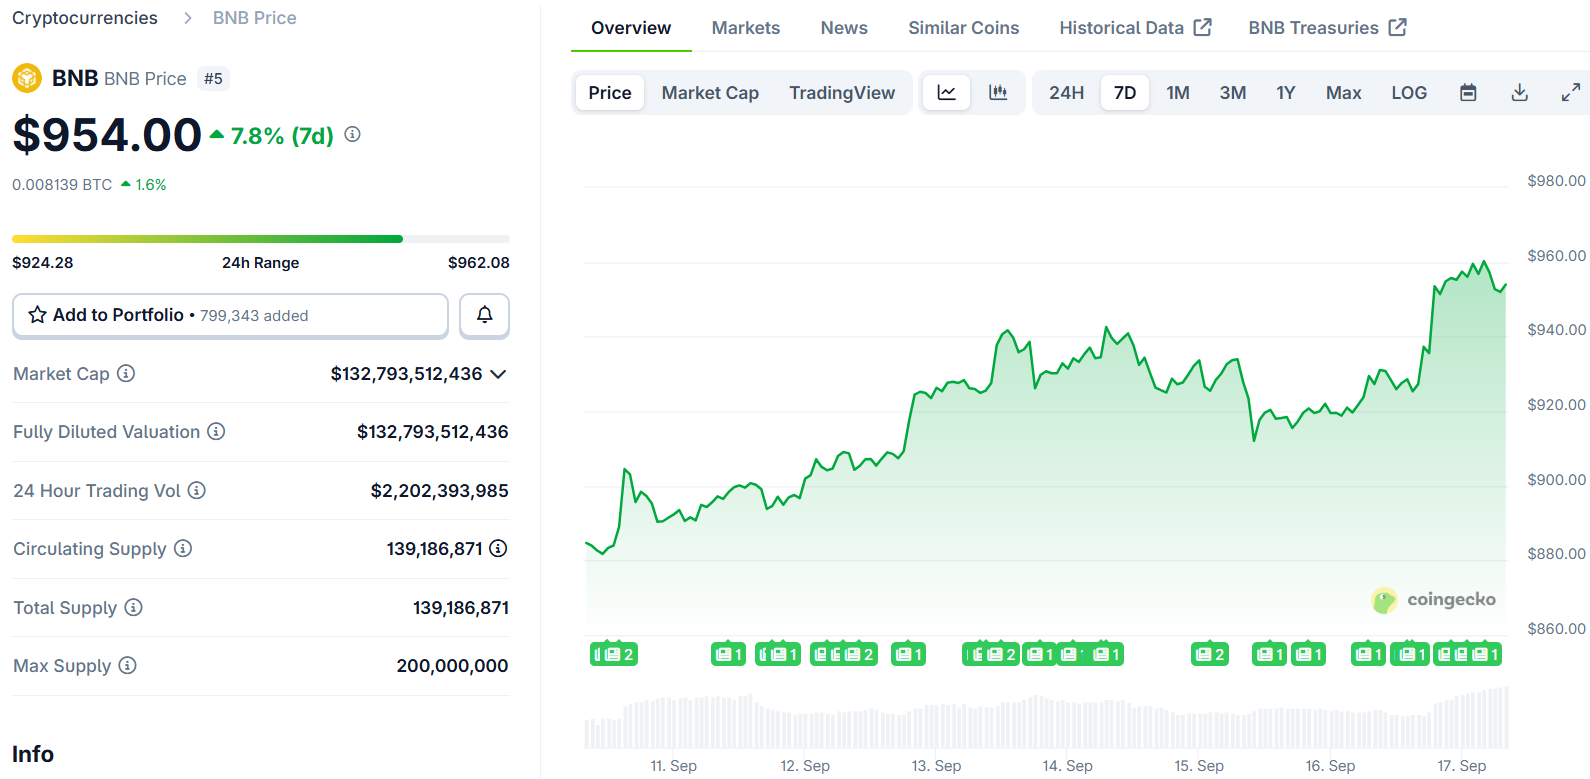Image resolution: width=1590 pixels, height=779 pixels.
Task: Open the Total Supply info icon
Action: pos(134,607)
